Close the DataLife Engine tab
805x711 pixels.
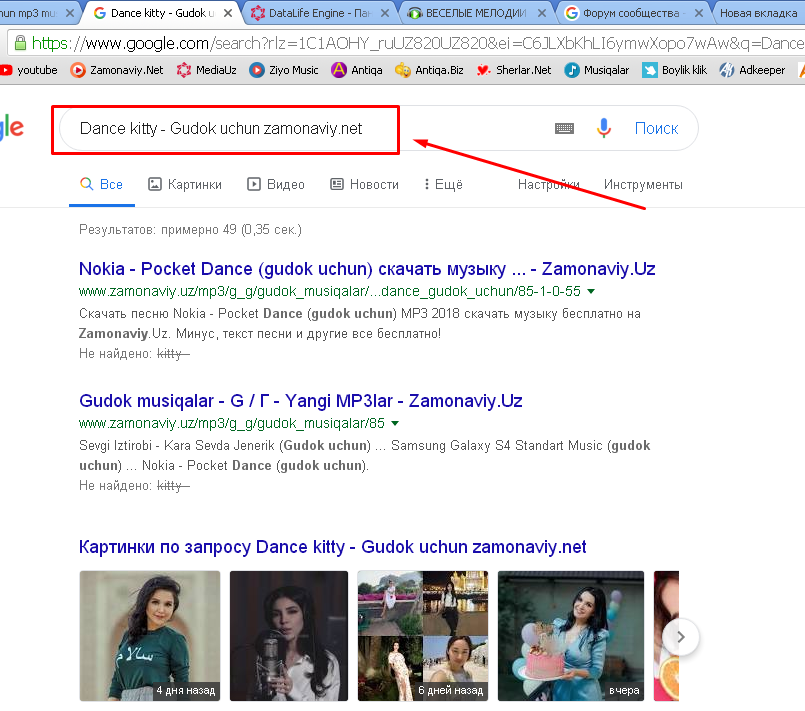[385, 13]
